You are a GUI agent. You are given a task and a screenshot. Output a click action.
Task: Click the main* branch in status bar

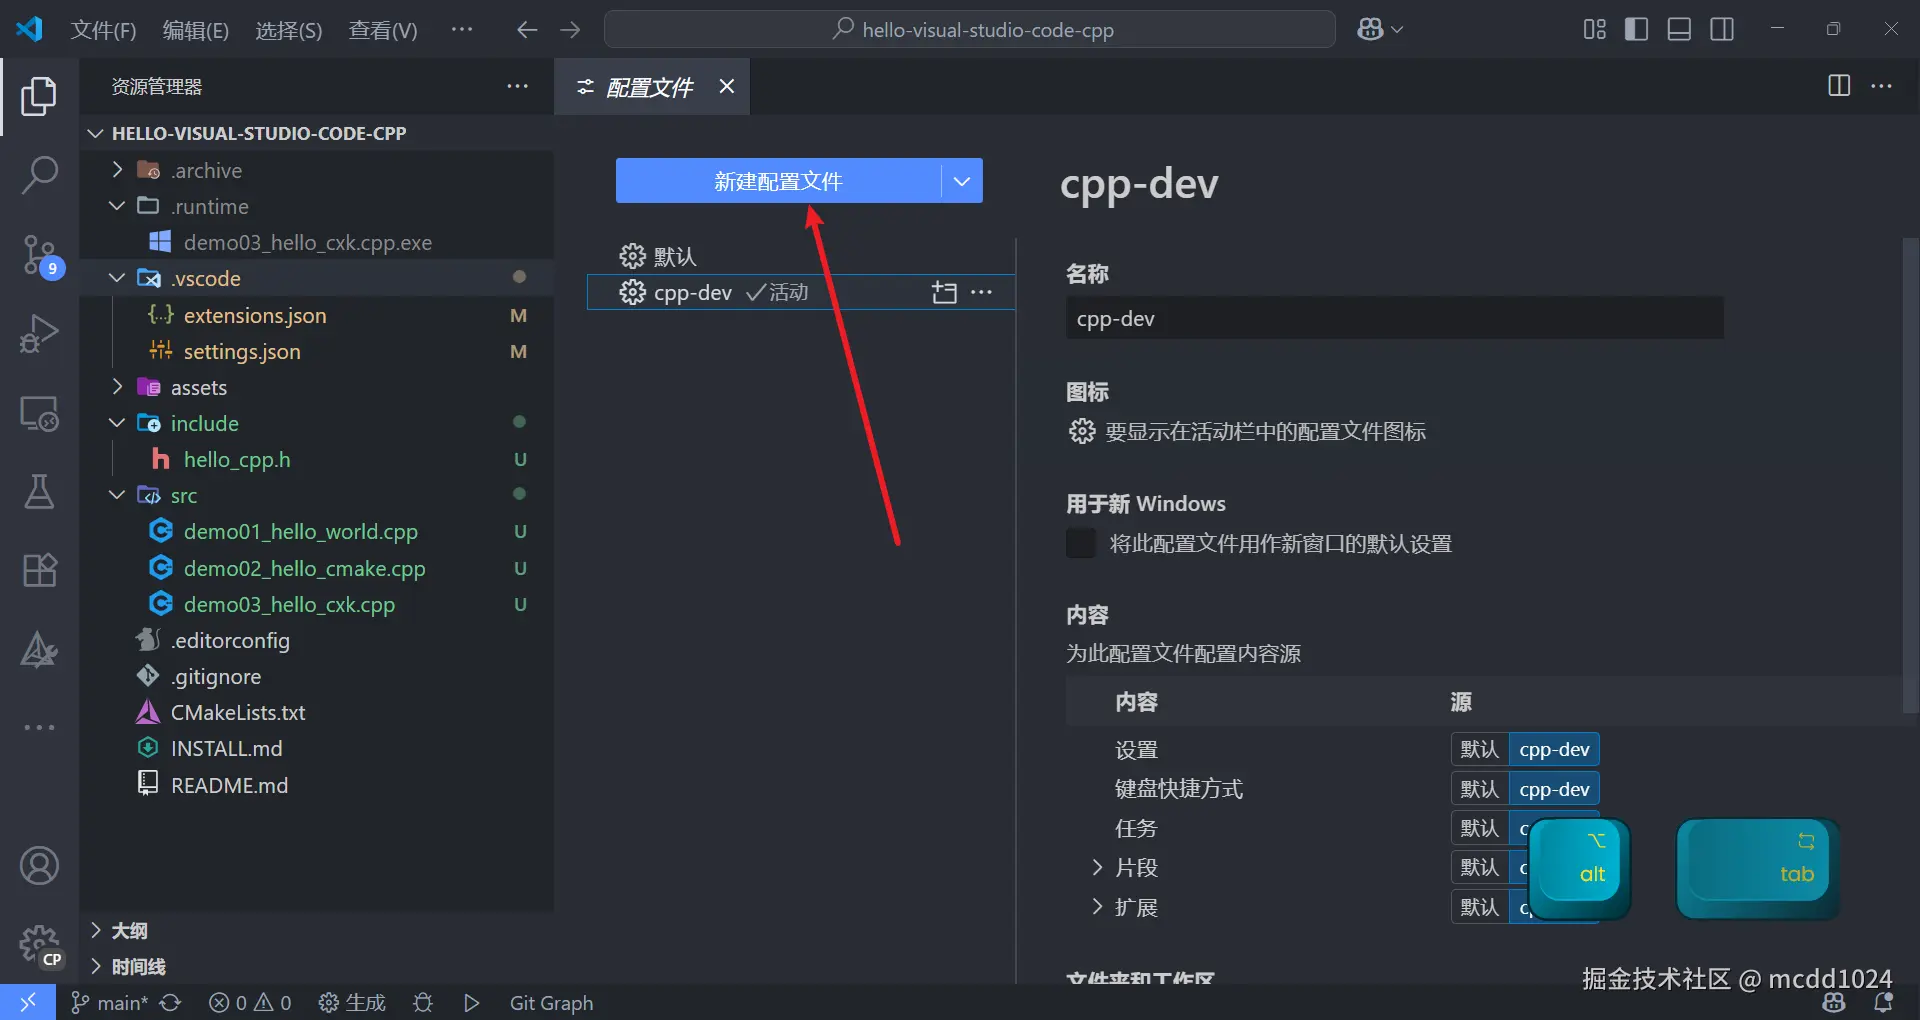110,1002
